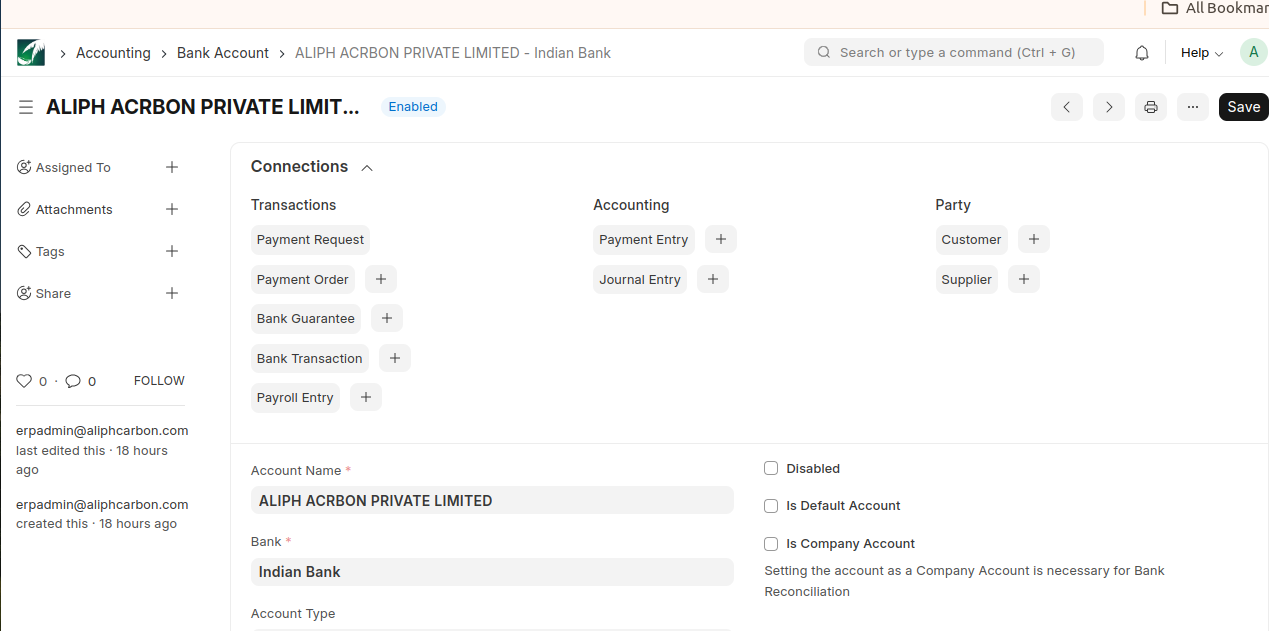This screenshot has width=1269, height=631.
Task: Go to previous document arrow
Action: (x=1067, y=107)
